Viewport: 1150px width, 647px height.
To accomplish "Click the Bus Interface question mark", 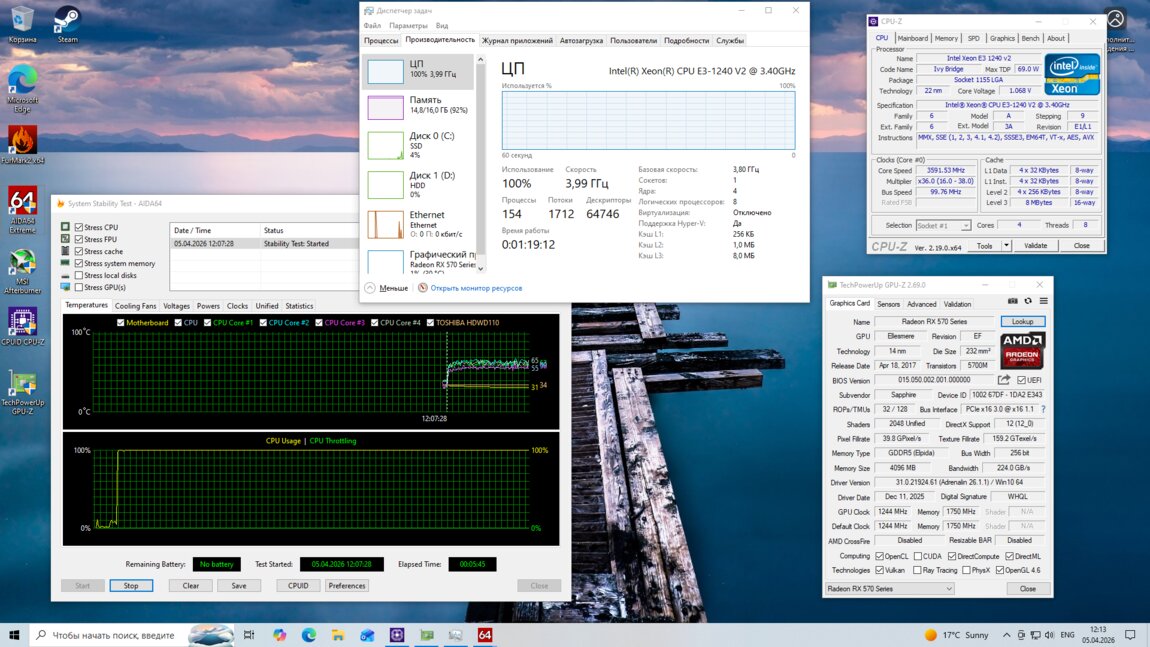I will [1043, 409].
